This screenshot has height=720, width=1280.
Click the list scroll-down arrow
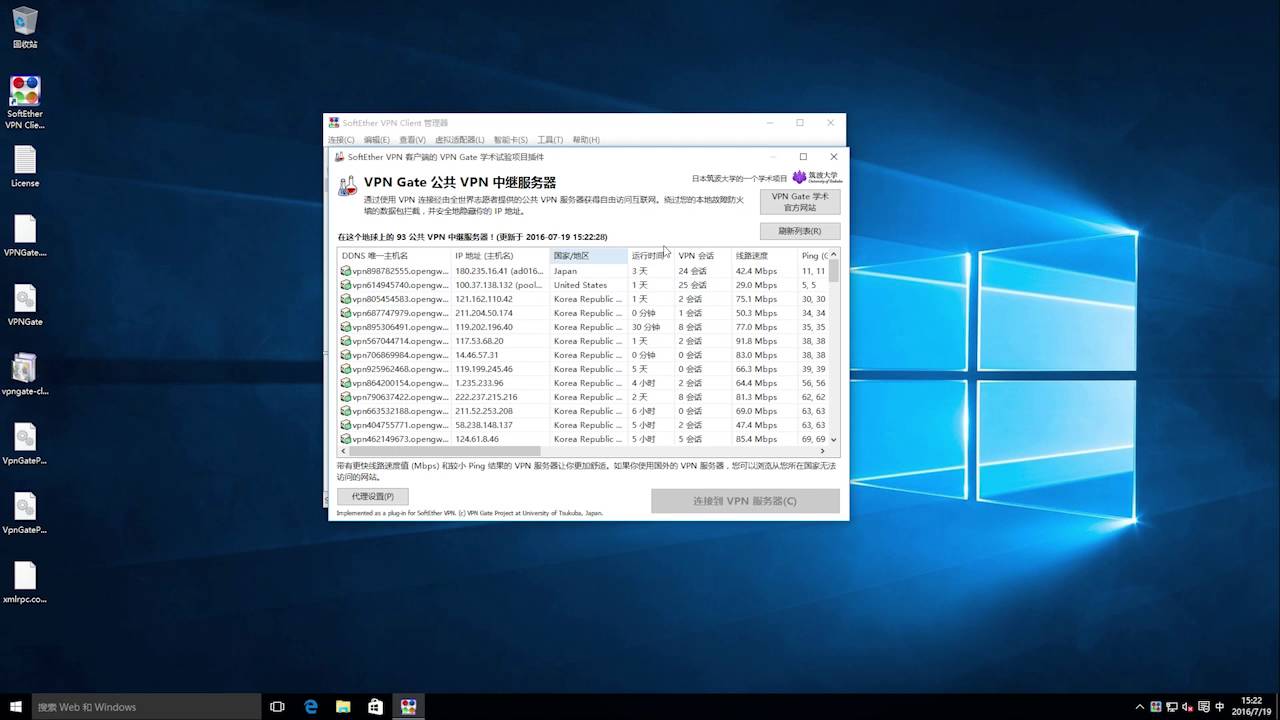(834, 439)
